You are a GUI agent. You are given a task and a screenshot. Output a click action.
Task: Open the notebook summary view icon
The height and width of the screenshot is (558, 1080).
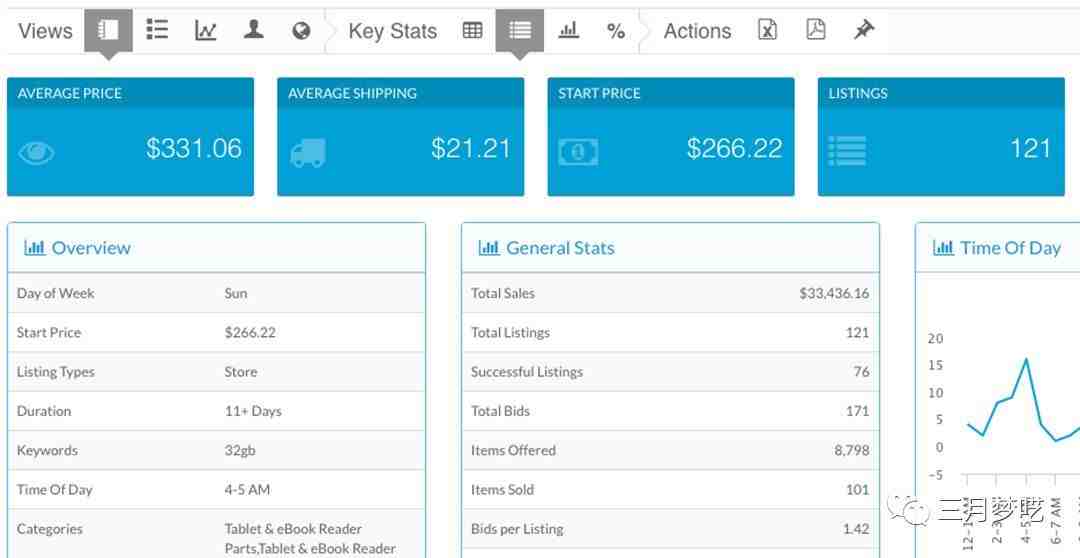click(108, 30)
